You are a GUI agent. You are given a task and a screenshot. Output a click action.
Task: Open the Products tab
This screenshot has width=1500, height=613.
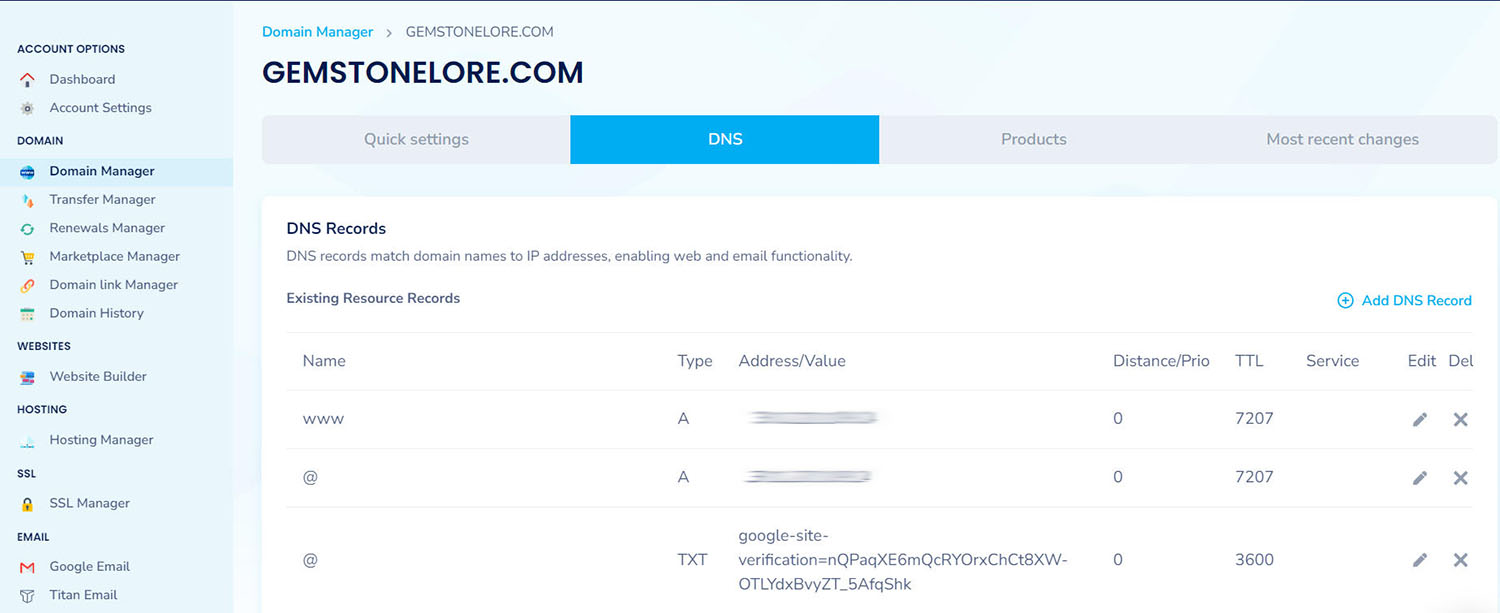tap(1033, 140)
